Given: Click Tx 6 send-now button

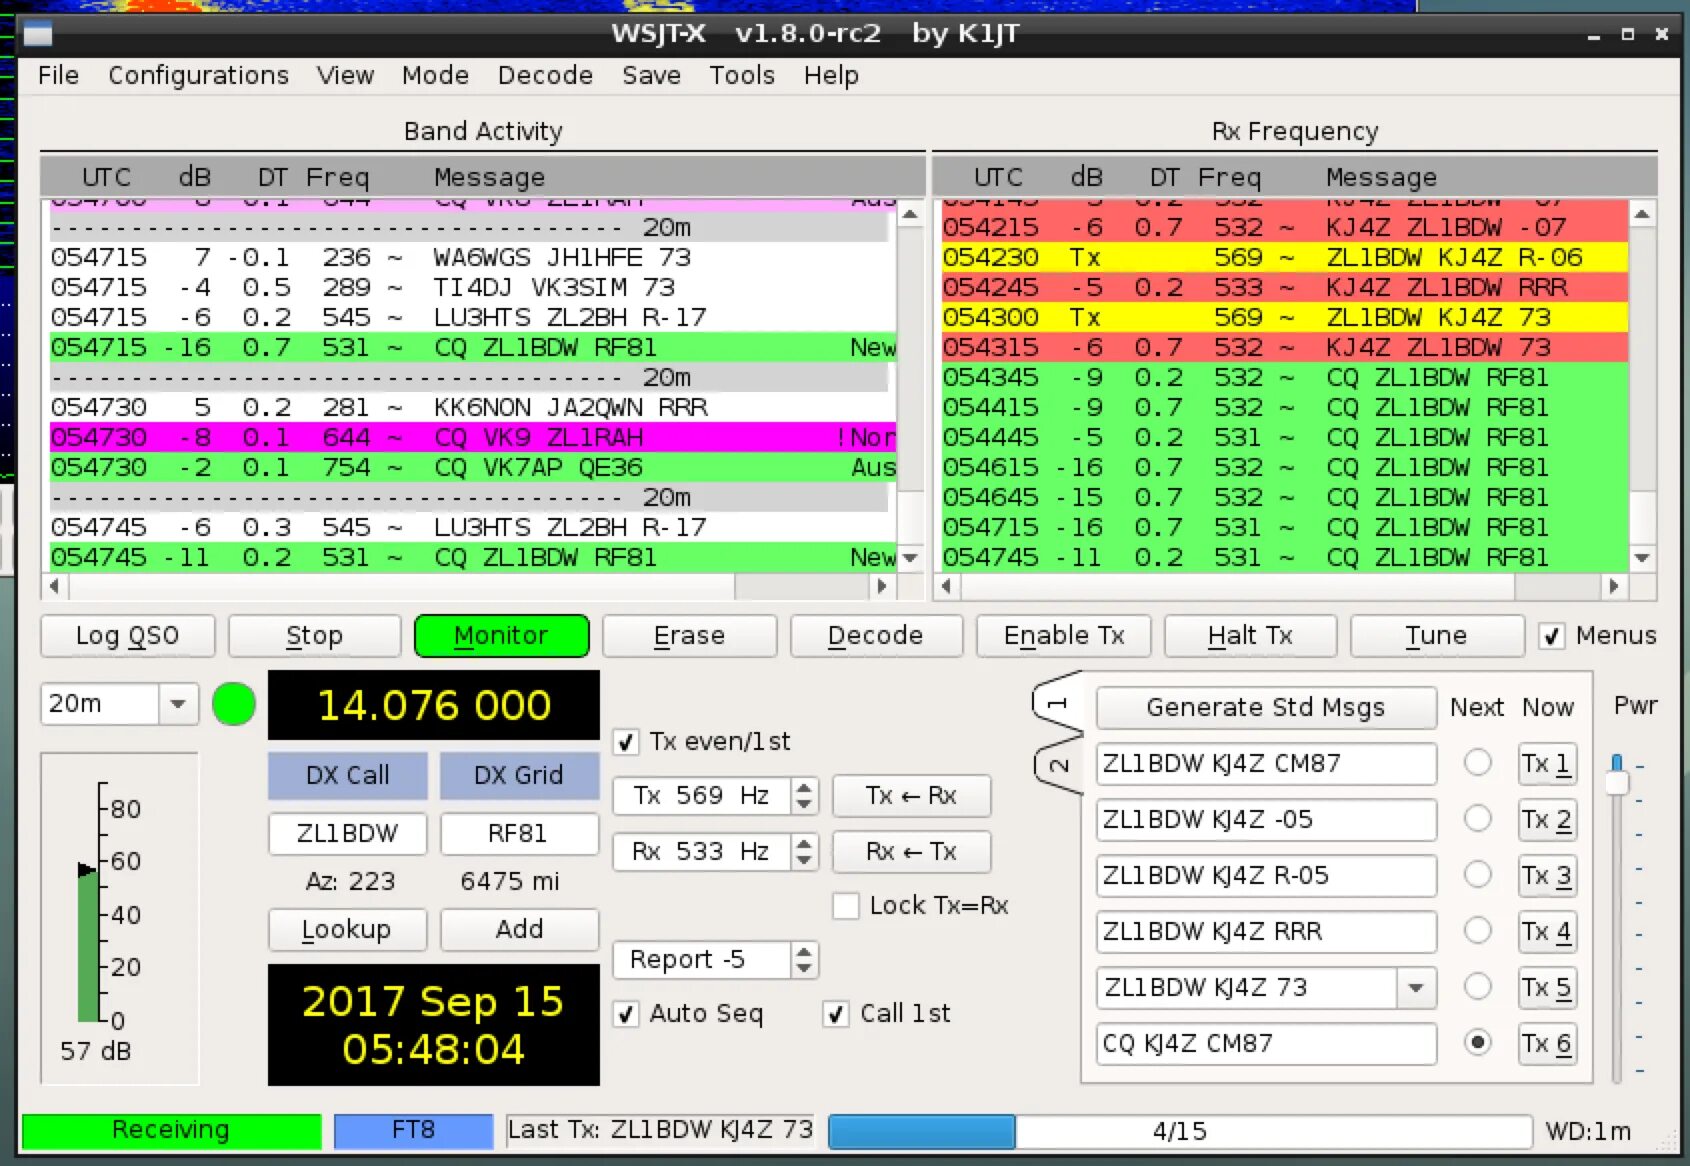Looking at the screenshot, I should 1546,1044.
